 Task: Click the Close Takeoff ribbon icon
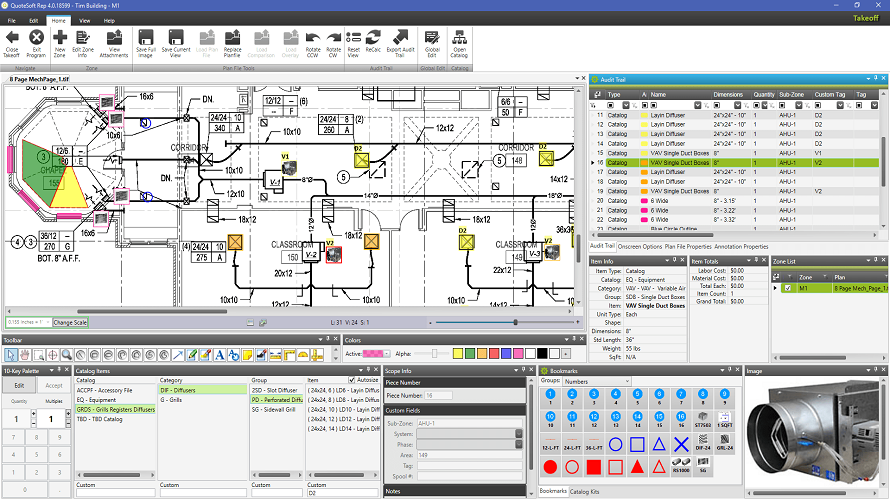pyautogui.click(x=12, y=39)
